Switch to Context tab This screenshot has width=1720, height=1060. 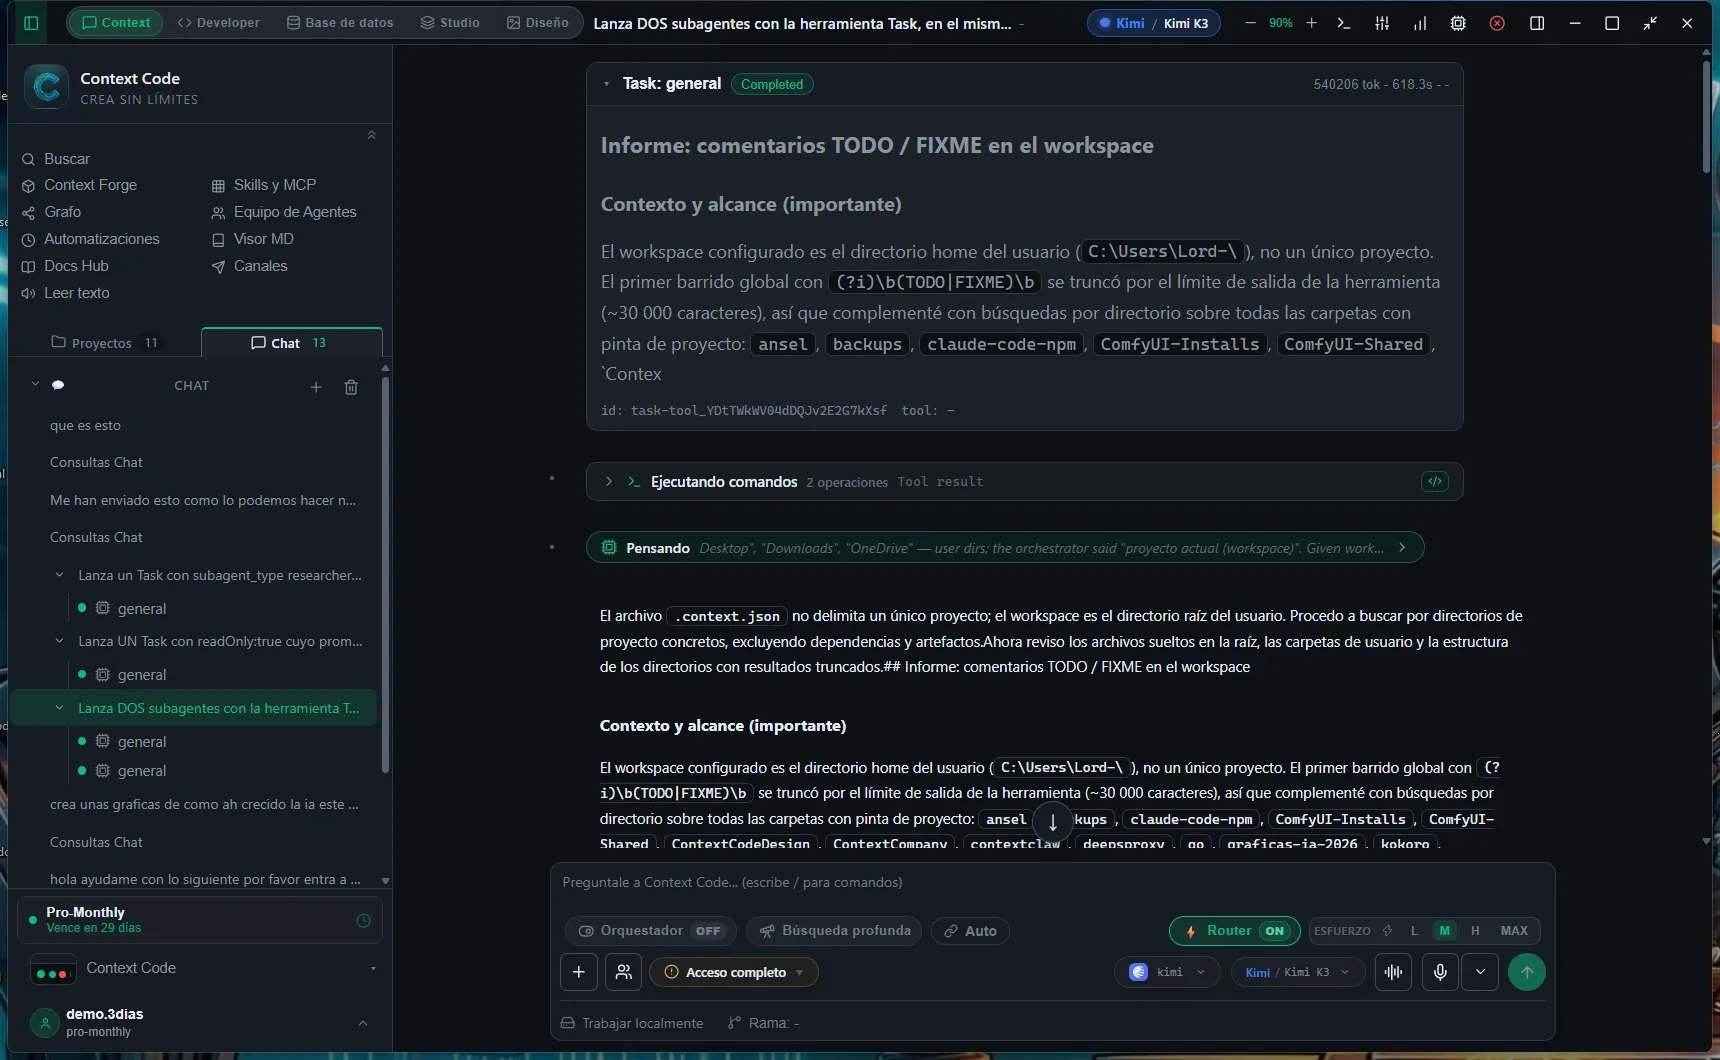(x=116, y=22)
